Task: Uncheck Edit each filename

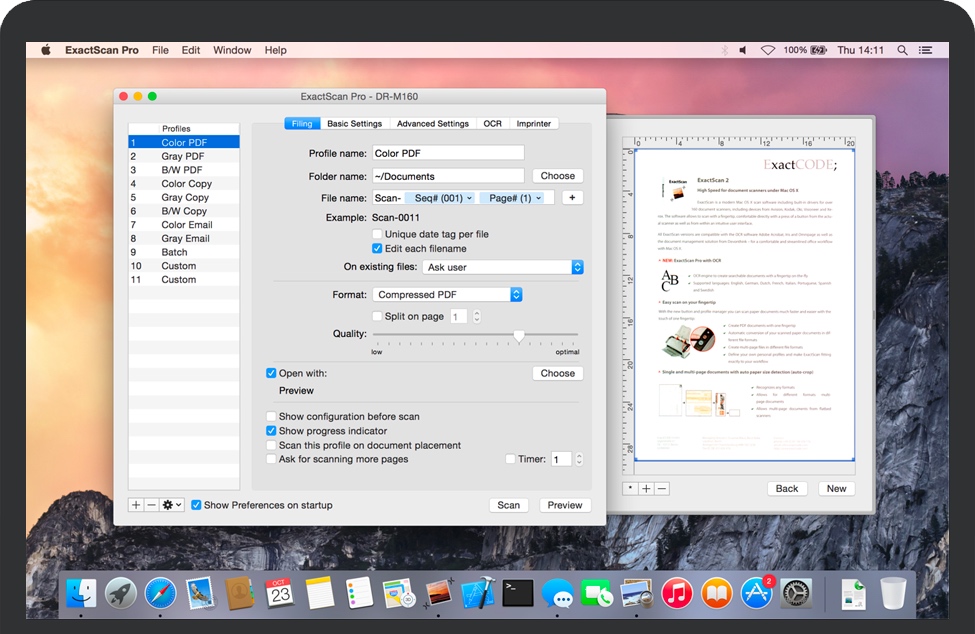Action: (377, 248)
